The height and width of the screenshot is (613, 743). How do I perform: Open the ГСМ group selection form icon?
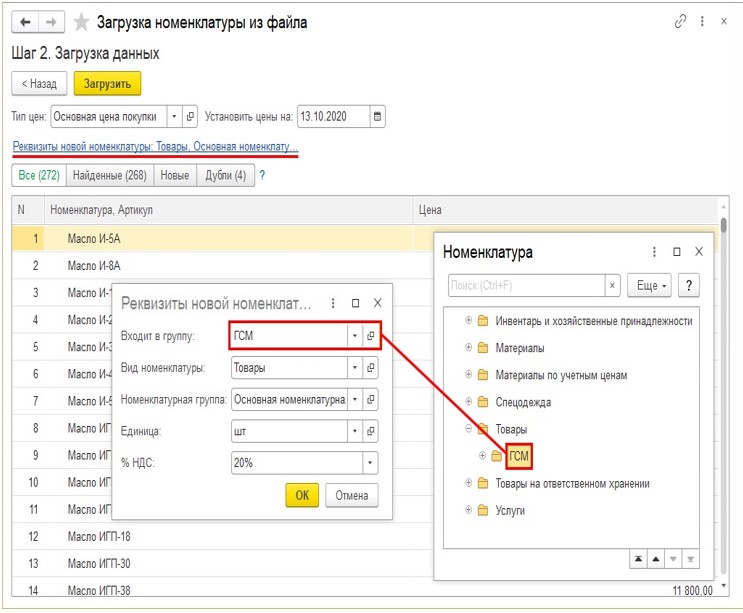point(370,336)
